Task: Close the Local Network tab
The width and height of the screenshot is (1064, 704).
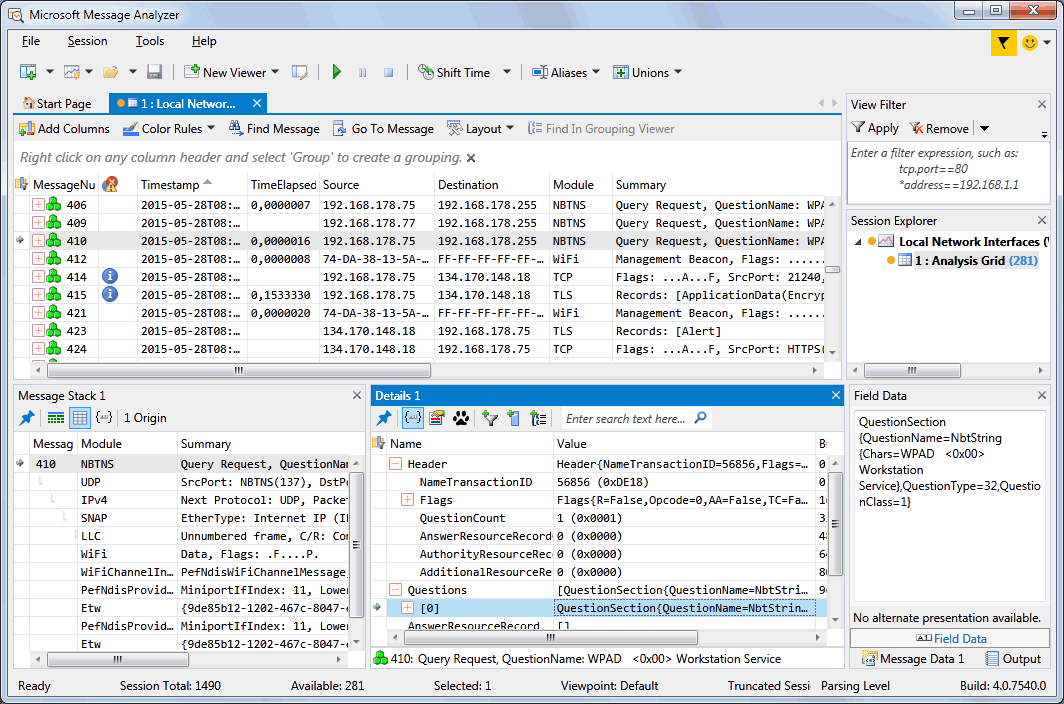Action: tap(256, 103)
